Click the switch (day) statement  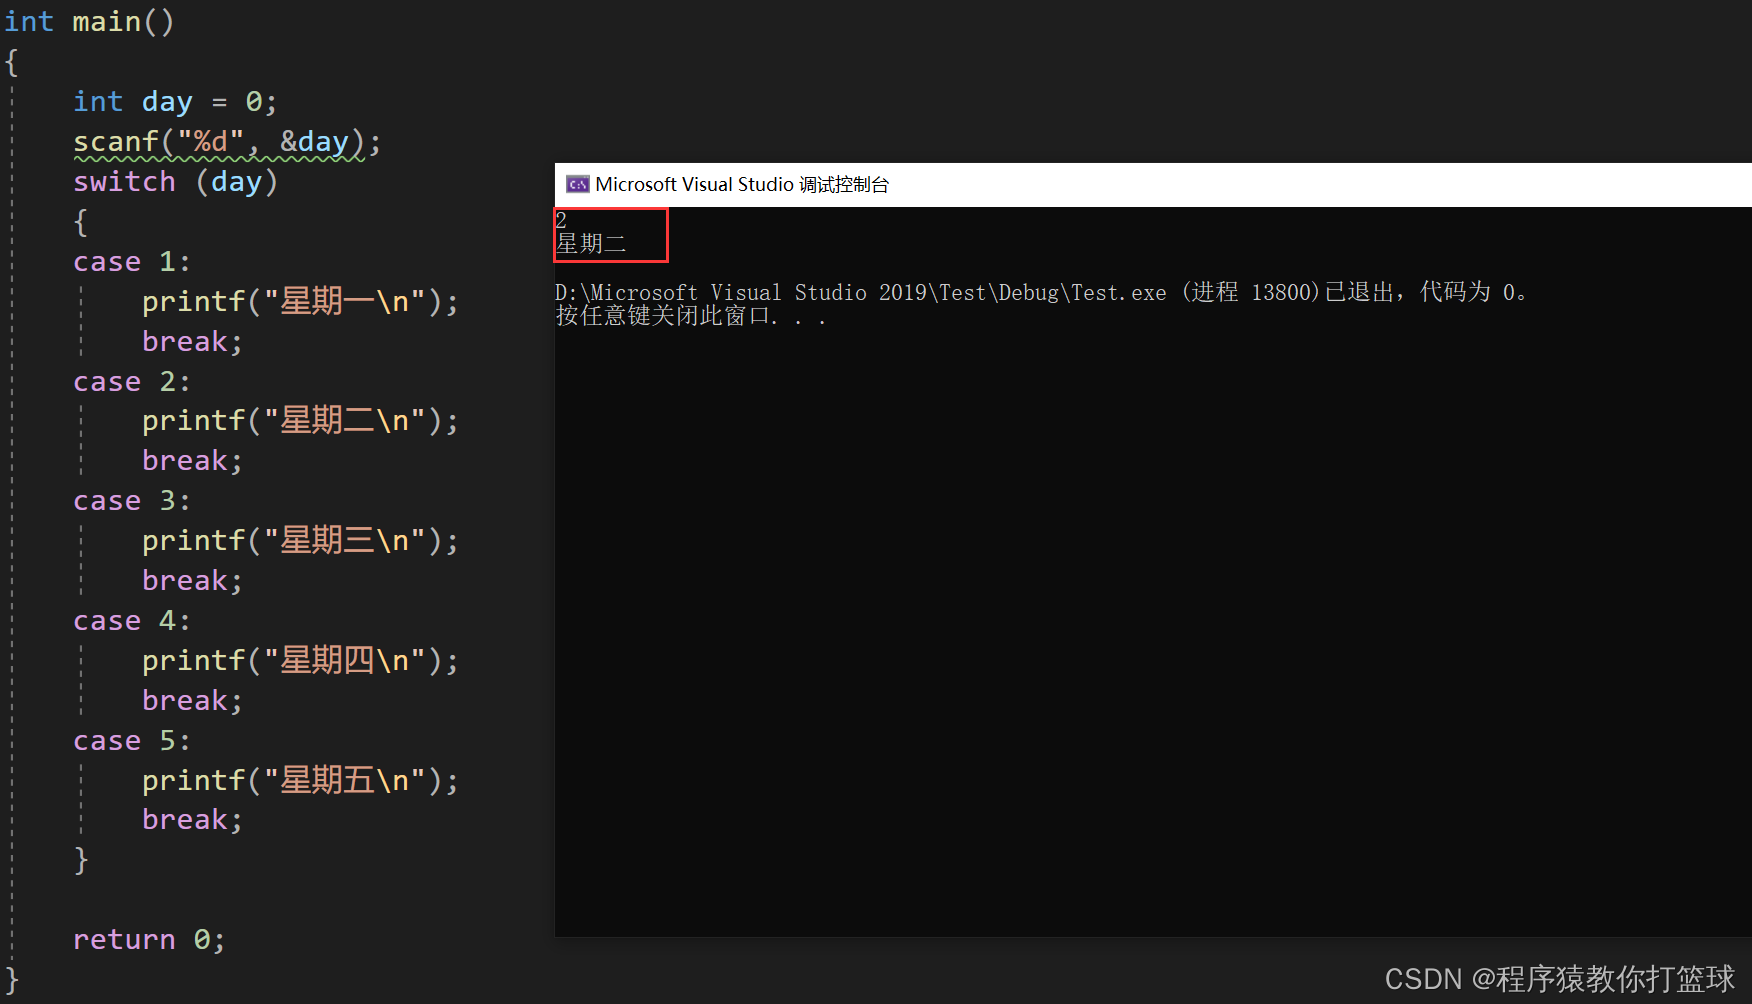point(175,181)
